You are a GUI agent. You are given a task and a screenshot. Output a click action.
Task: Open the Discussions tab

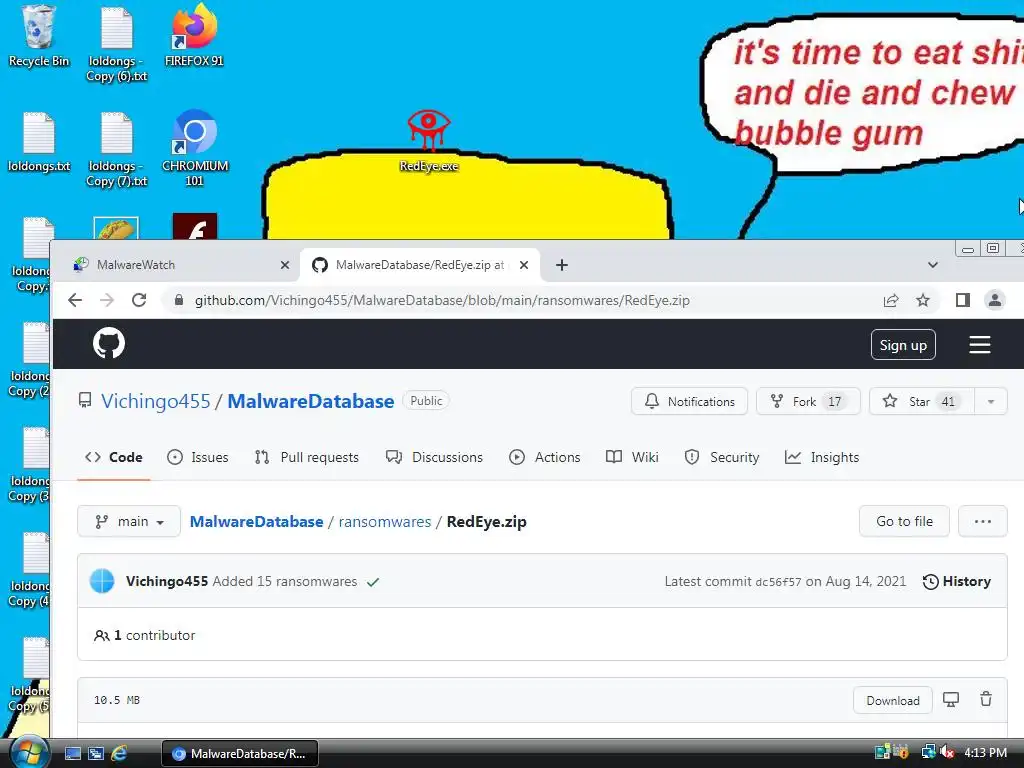tap(434, 457)
